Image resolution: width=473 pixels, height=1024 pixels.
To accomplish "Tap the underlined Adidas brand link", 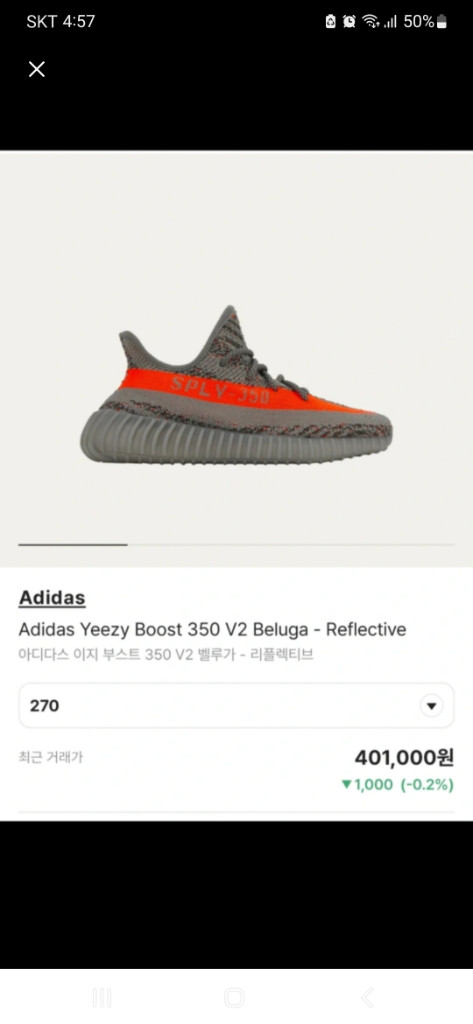I will pos(52,598).
